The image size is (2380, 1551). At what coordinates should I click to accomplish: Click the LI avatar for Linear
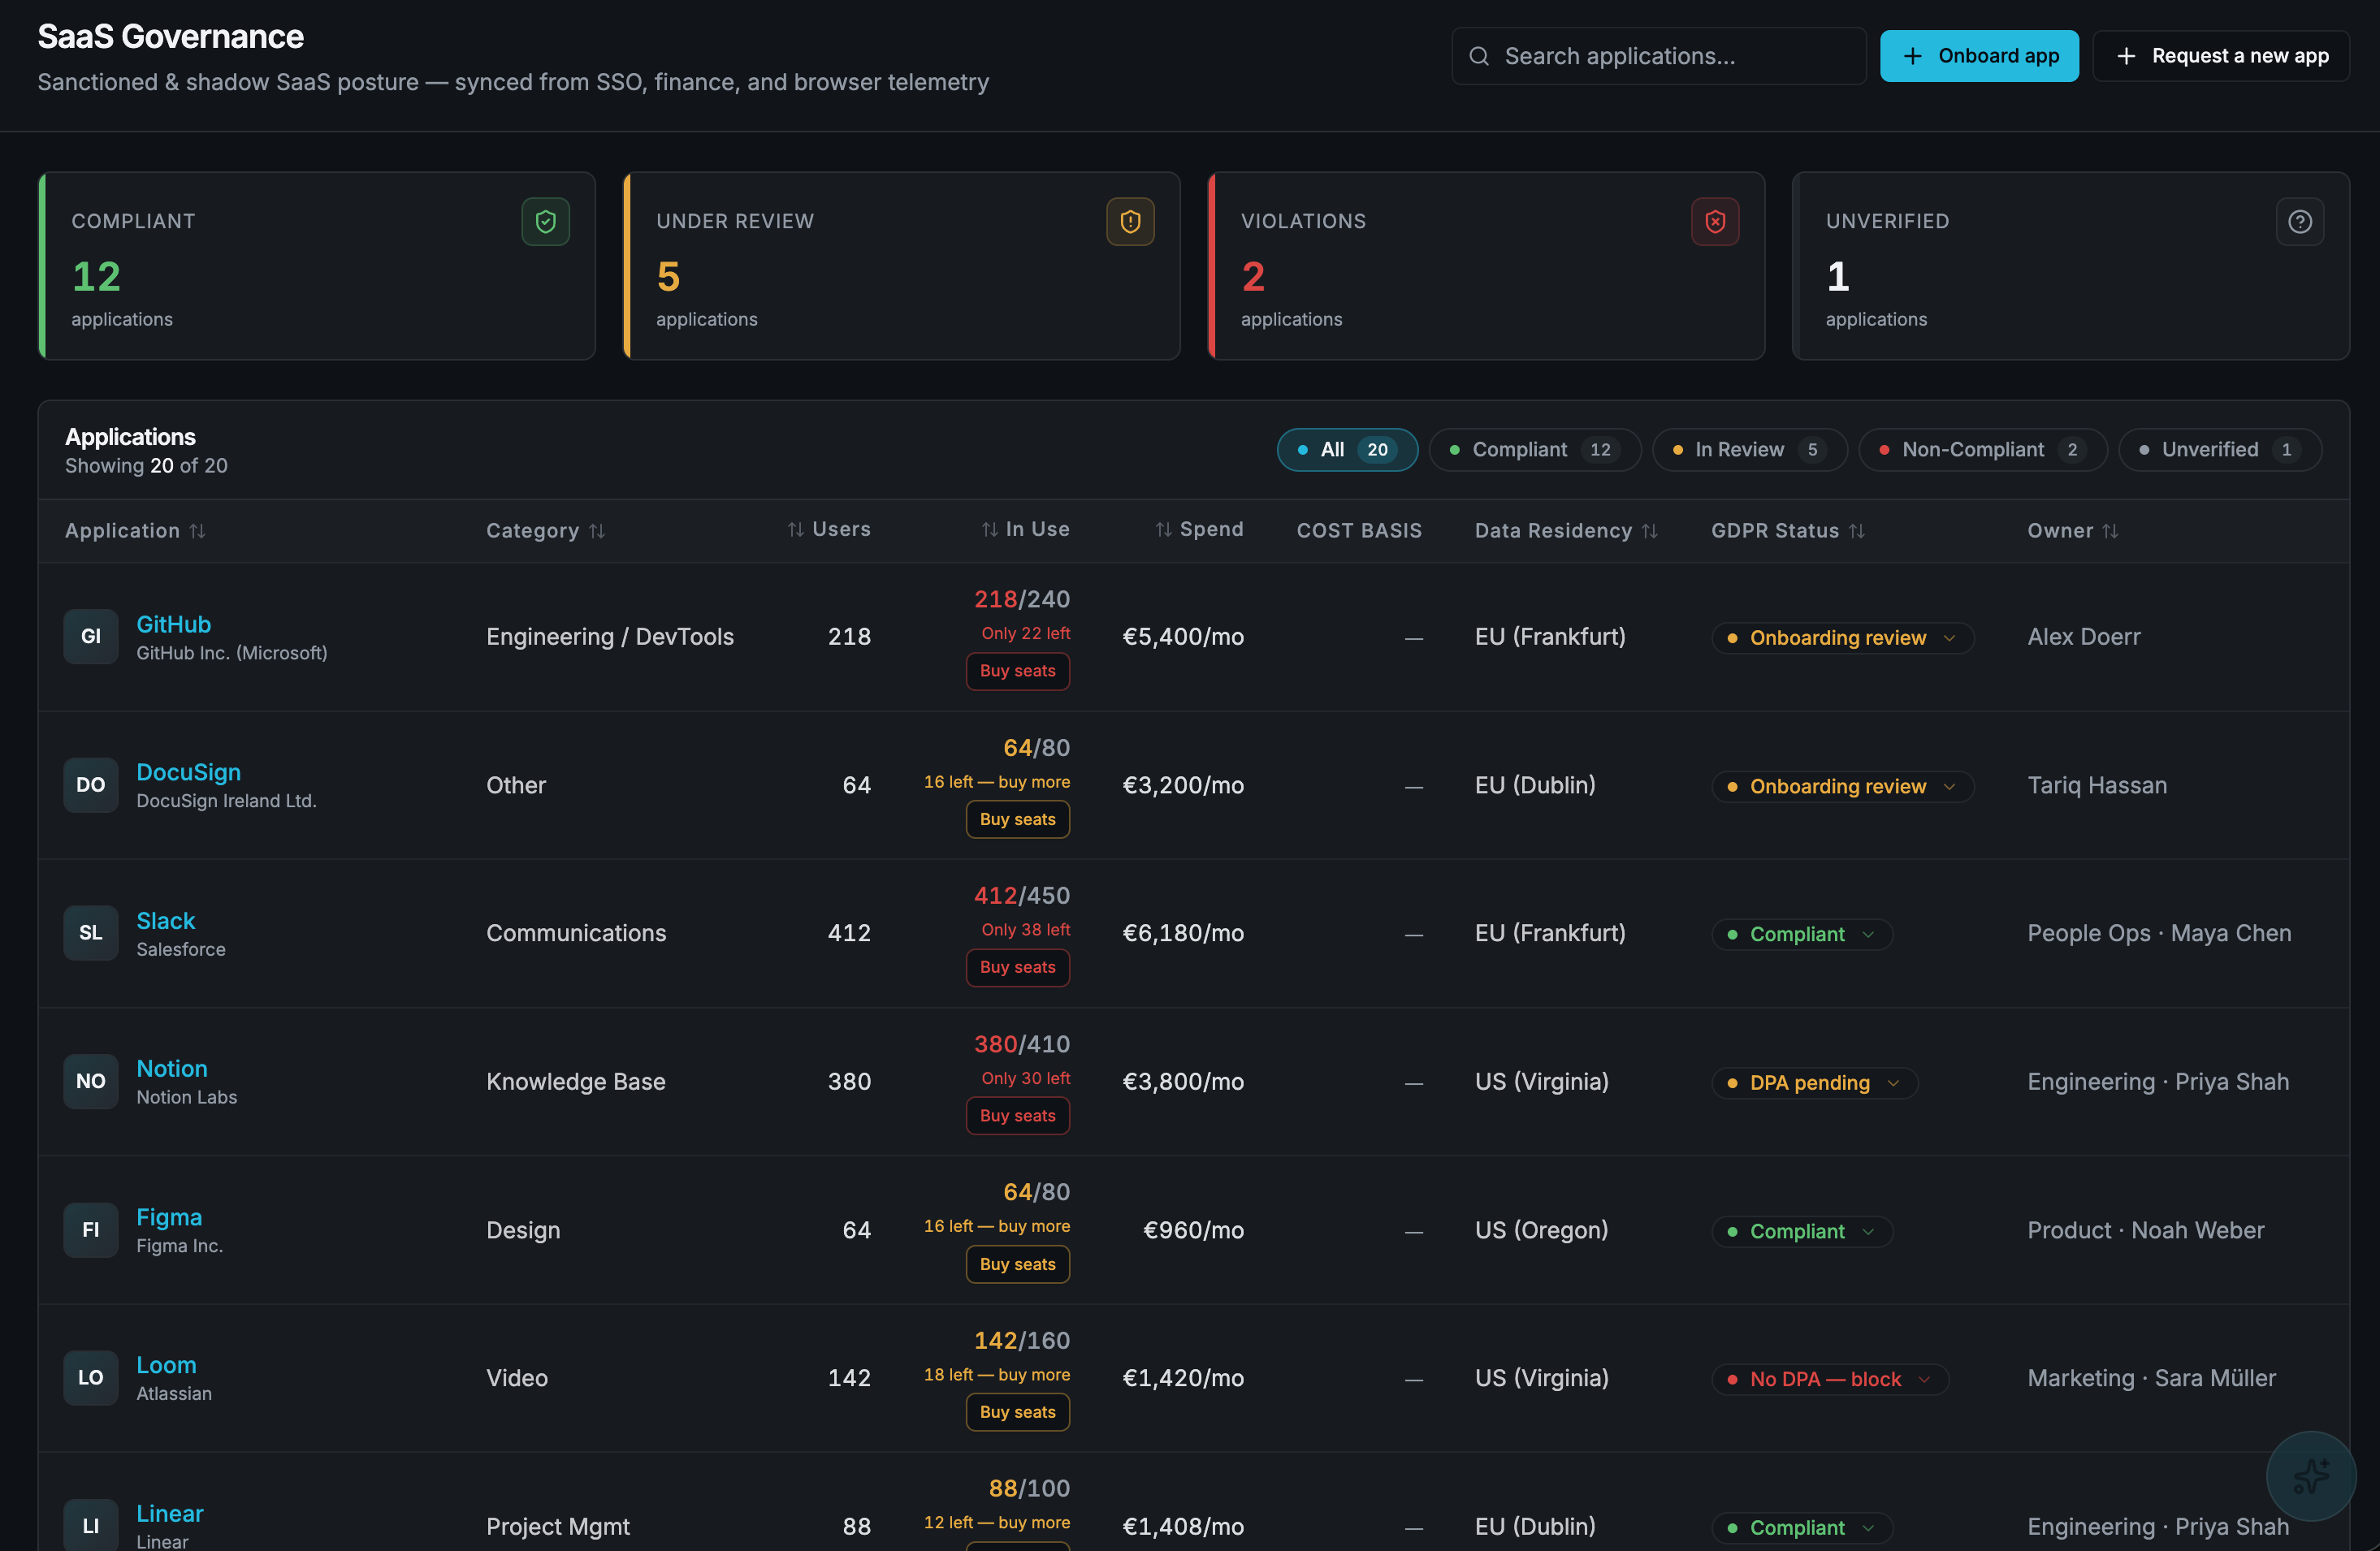coord(91,1526)
